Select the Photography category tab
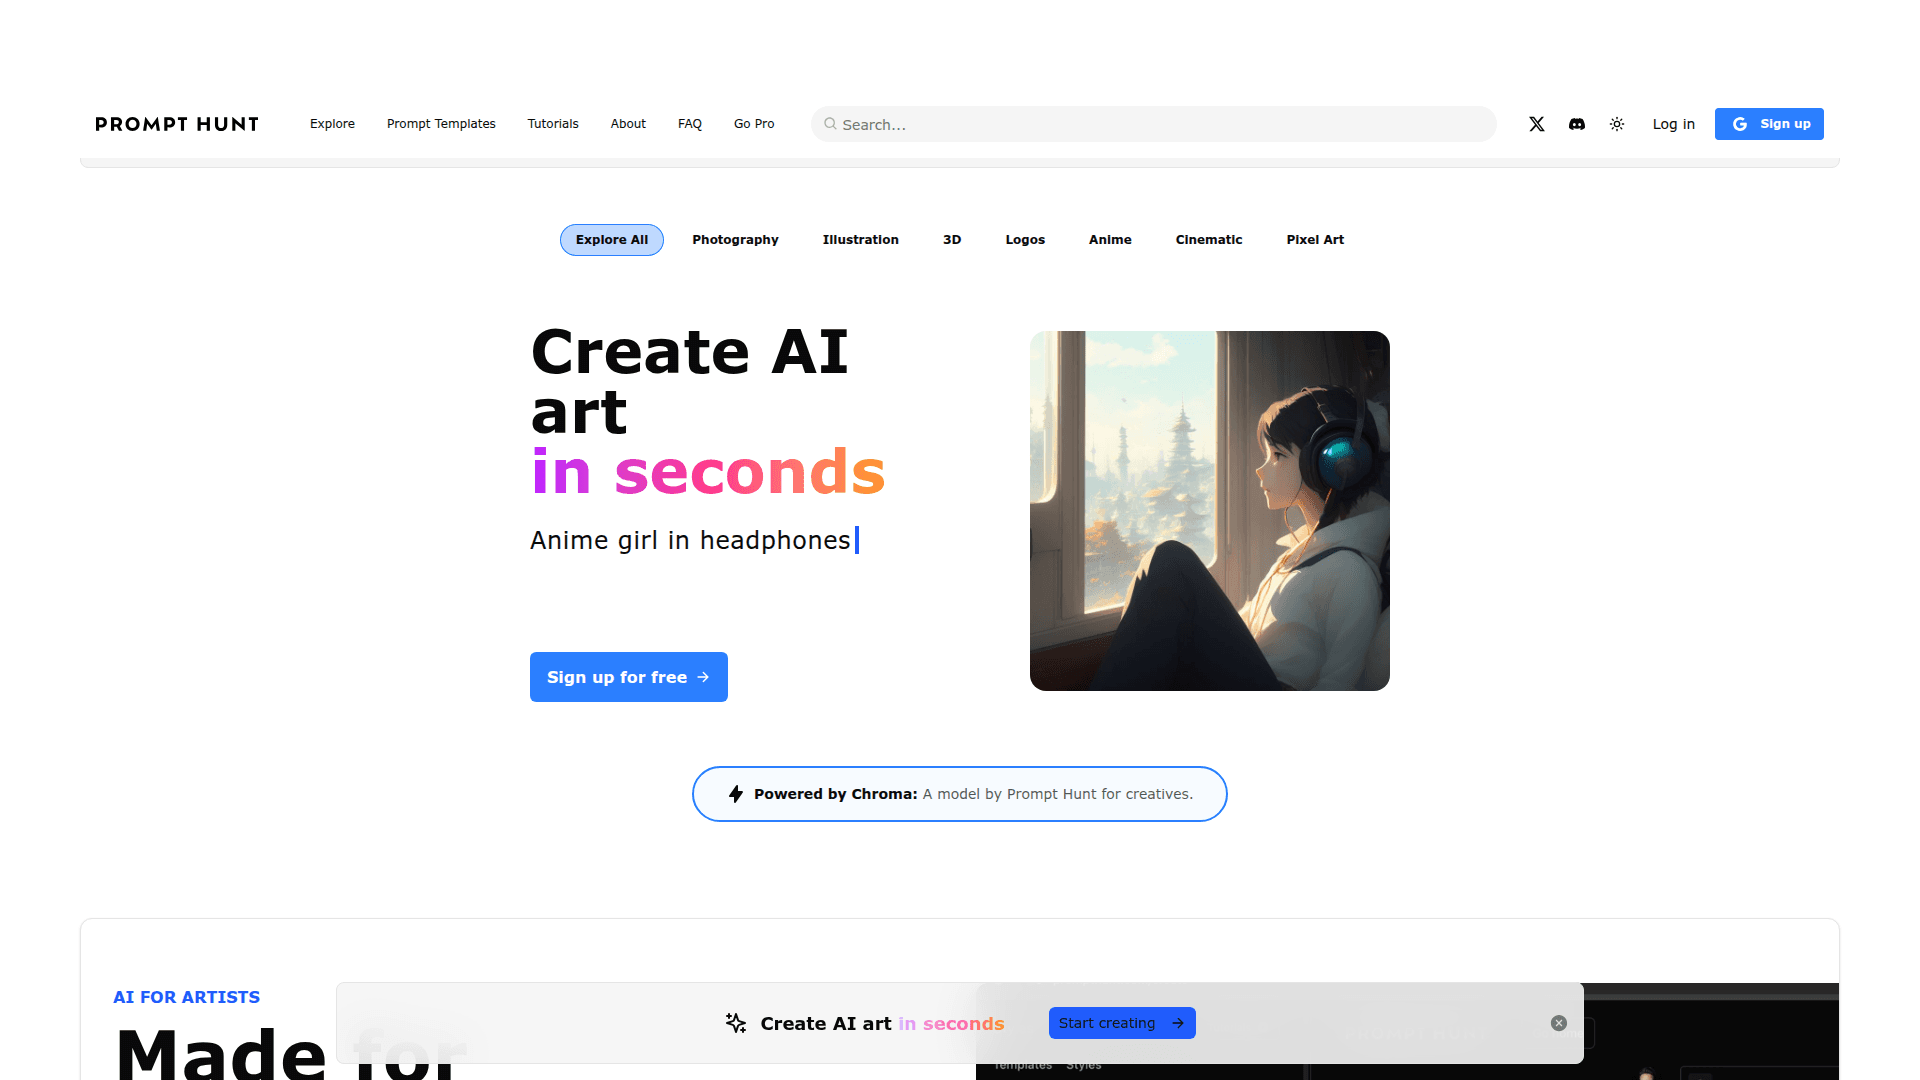The image size is (1920, 1080). tap(735, 240)
